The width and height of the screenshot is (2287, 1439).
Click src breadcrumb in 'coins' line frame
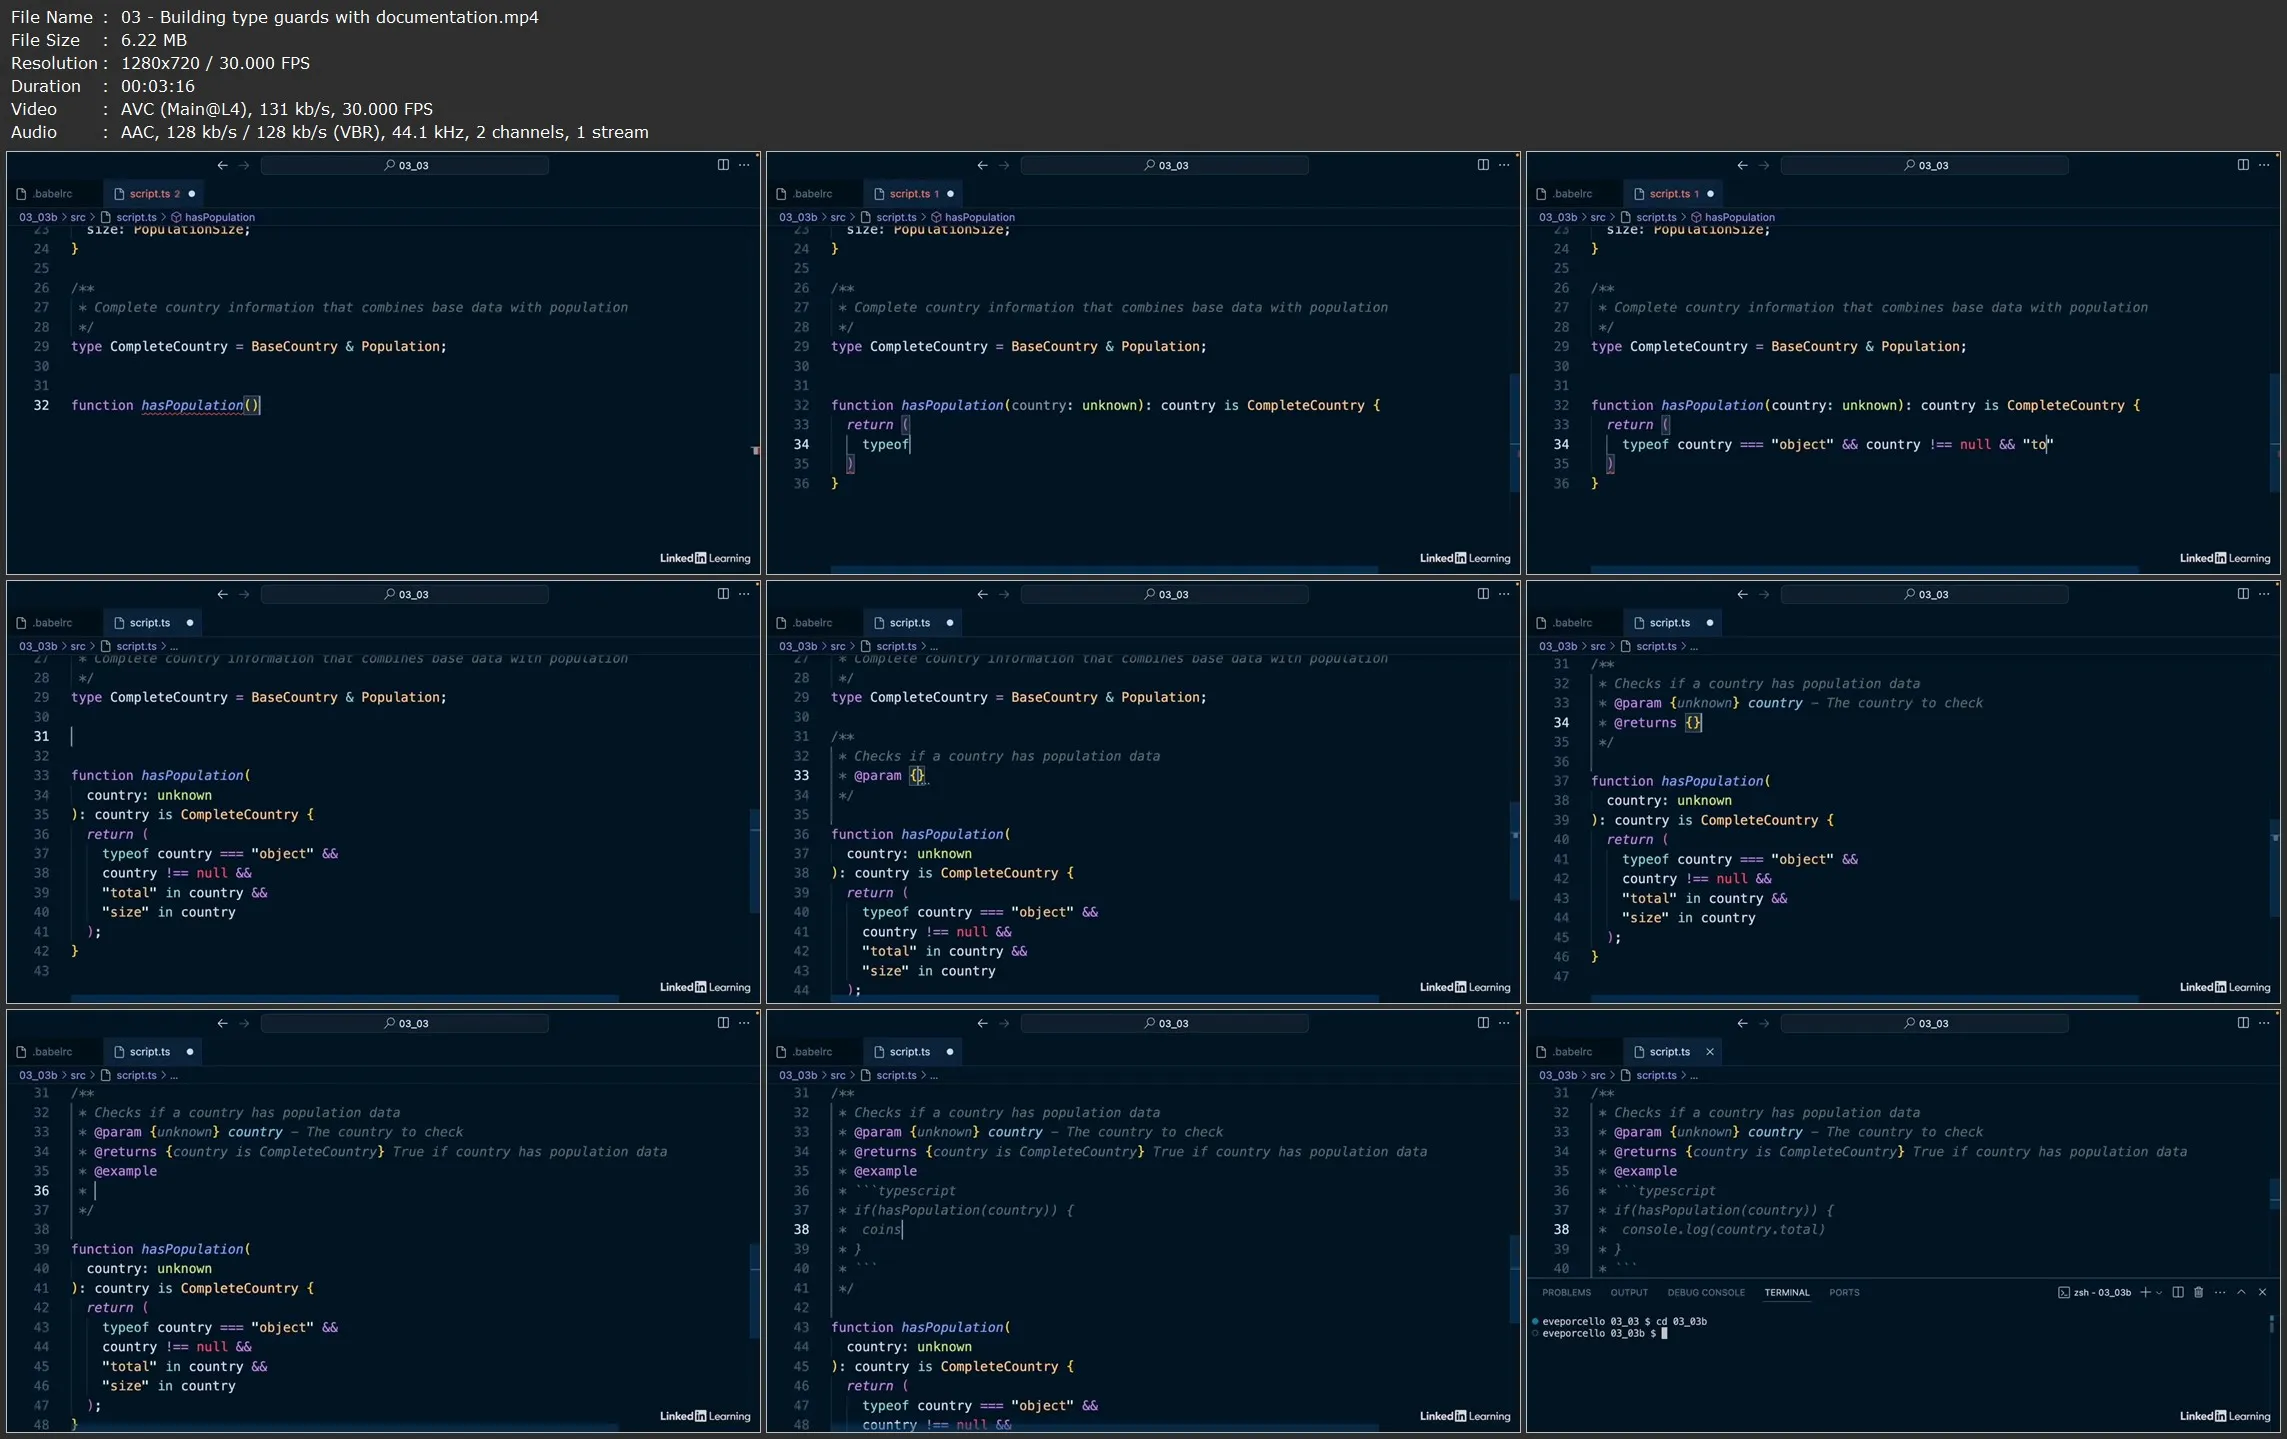(x=838, y=1075)
